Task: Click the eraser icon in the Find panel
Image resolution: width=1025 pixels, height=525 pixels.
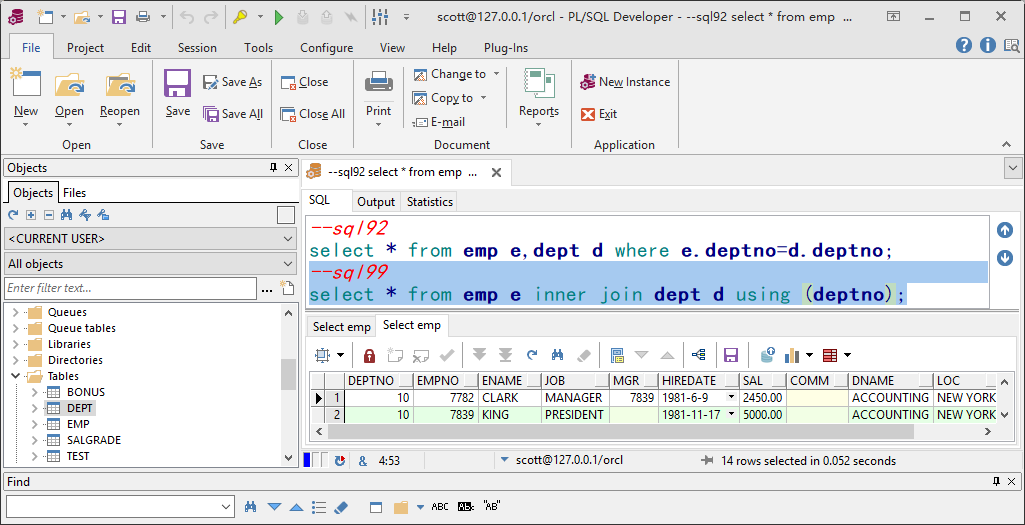Action: (x=341, y=507)
